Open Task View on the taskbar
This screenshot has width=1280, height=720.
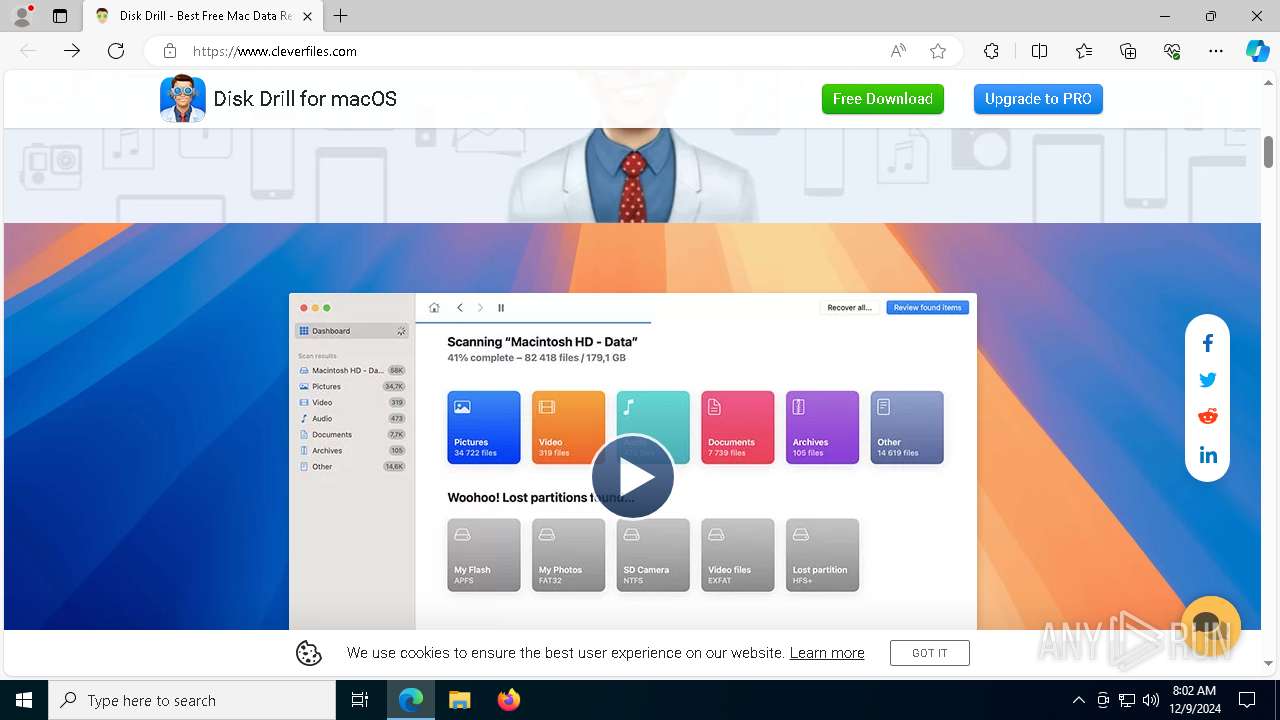point(360,700)
